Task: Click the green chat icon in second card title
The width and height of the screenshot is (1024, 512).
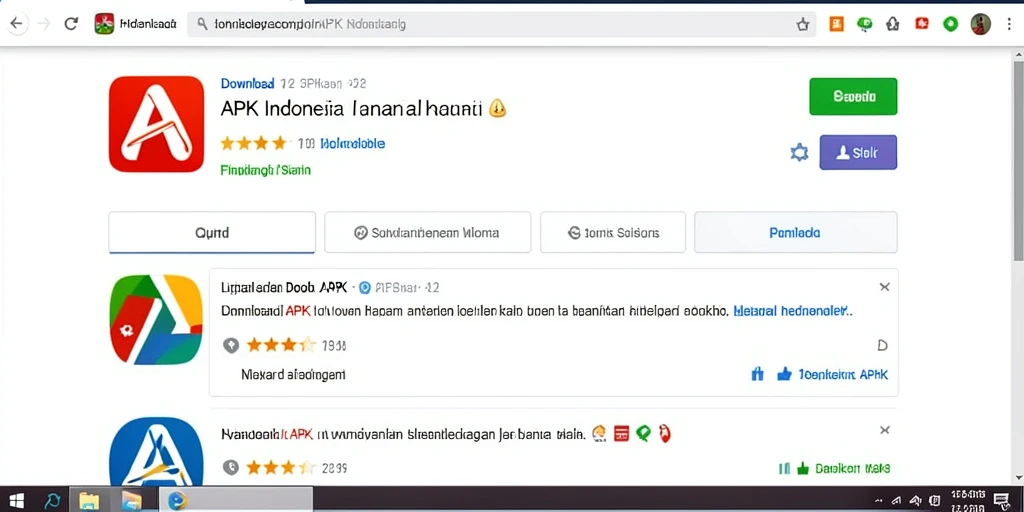Action: pos(643,433)
